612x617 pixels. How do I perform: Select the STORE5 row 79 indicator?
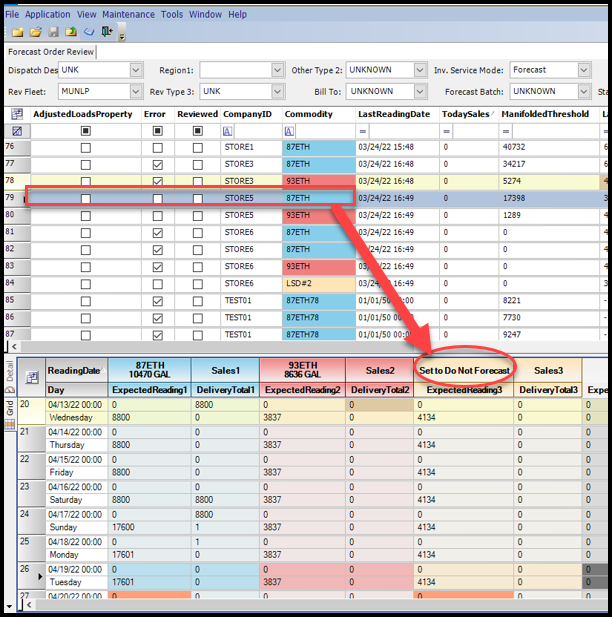coord(12,198)
